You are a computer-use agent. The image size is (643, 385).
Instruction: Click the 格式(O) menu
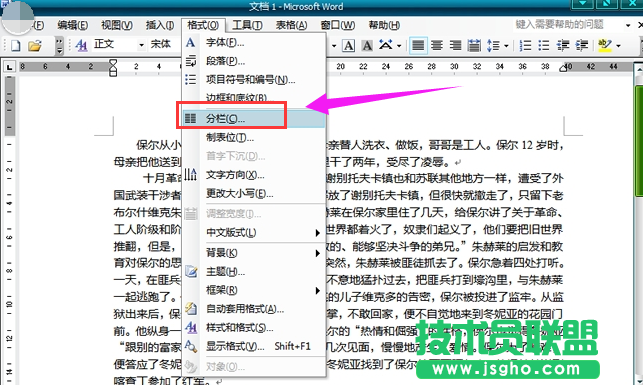tap(203, 25)
